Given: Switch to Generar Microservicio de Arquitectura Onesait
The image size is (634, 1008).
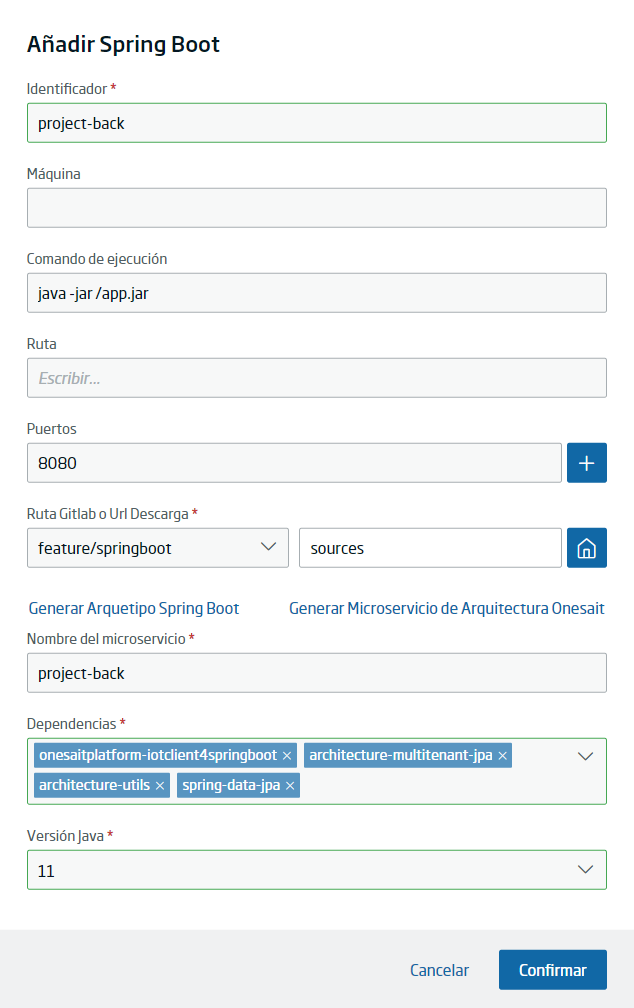Looking at the screenshot, I should [447, 608].
